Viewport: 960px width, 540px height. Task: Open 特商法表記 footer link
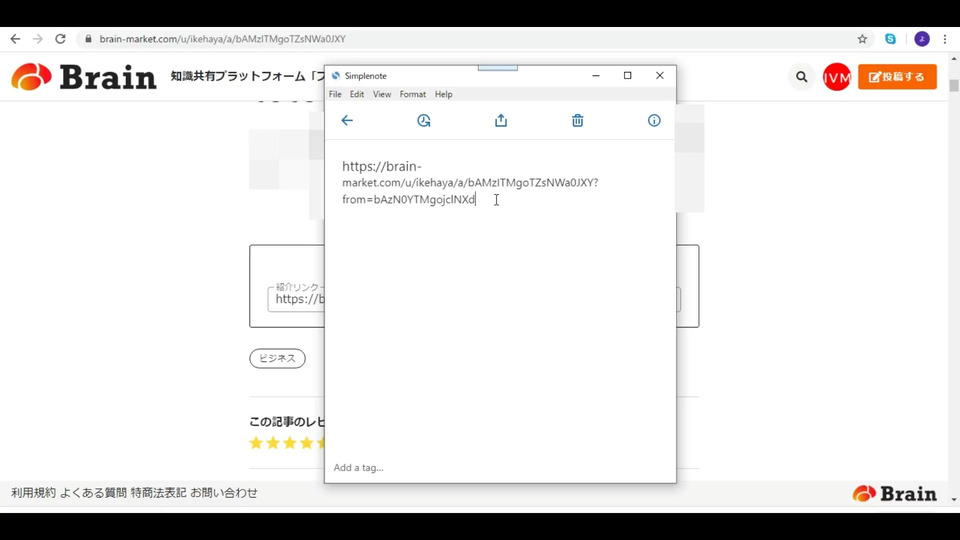click(x=159, y=493)
